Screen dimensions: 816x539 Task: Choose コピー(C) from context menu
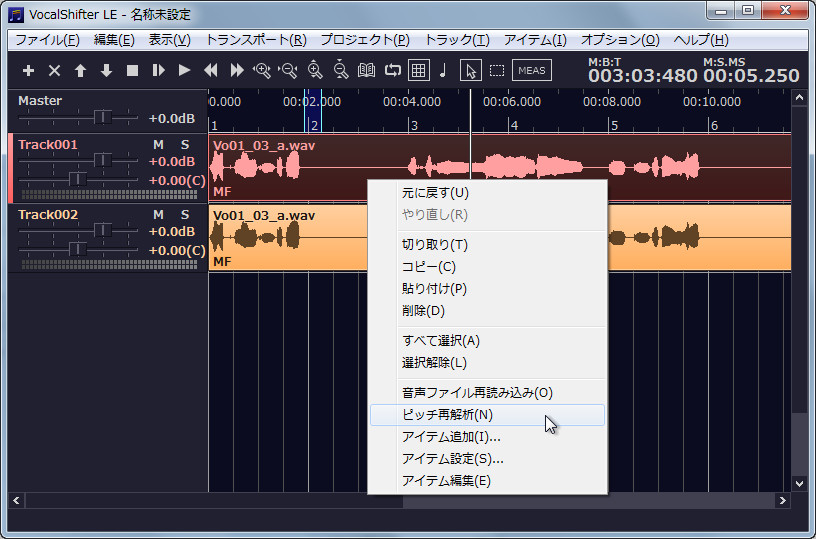point(488,267)
